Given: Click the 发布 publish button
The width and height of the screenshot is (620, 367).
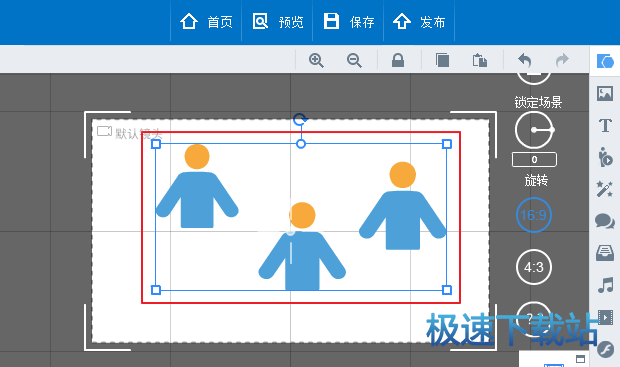Looking at the screenshot, I should coord(419,21).
